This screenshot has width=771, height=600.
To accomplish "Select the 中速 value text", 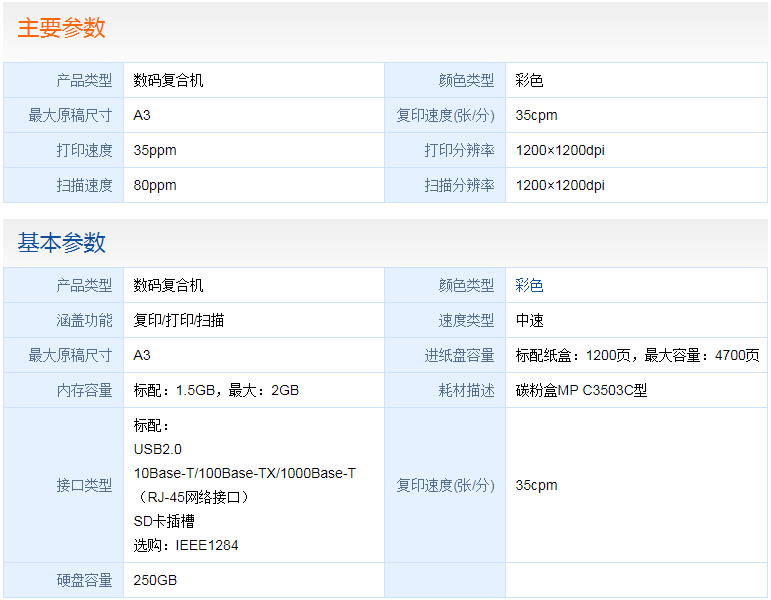I will (530, 320).
